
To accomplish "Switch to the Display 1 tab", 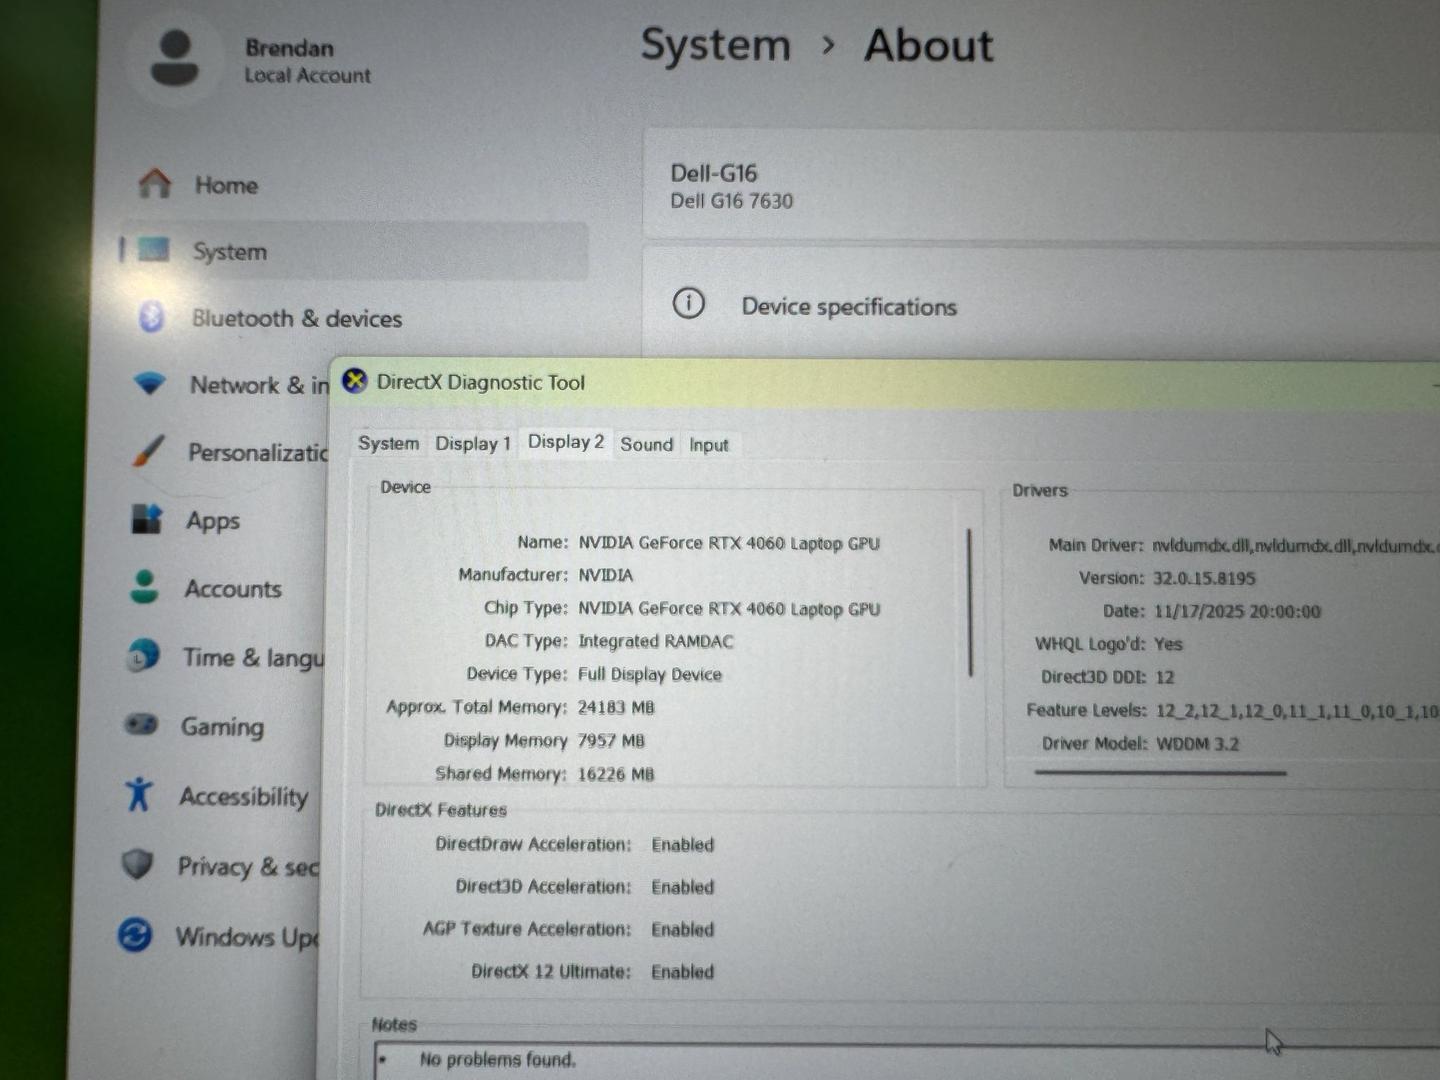I will (x=472, y=443).
